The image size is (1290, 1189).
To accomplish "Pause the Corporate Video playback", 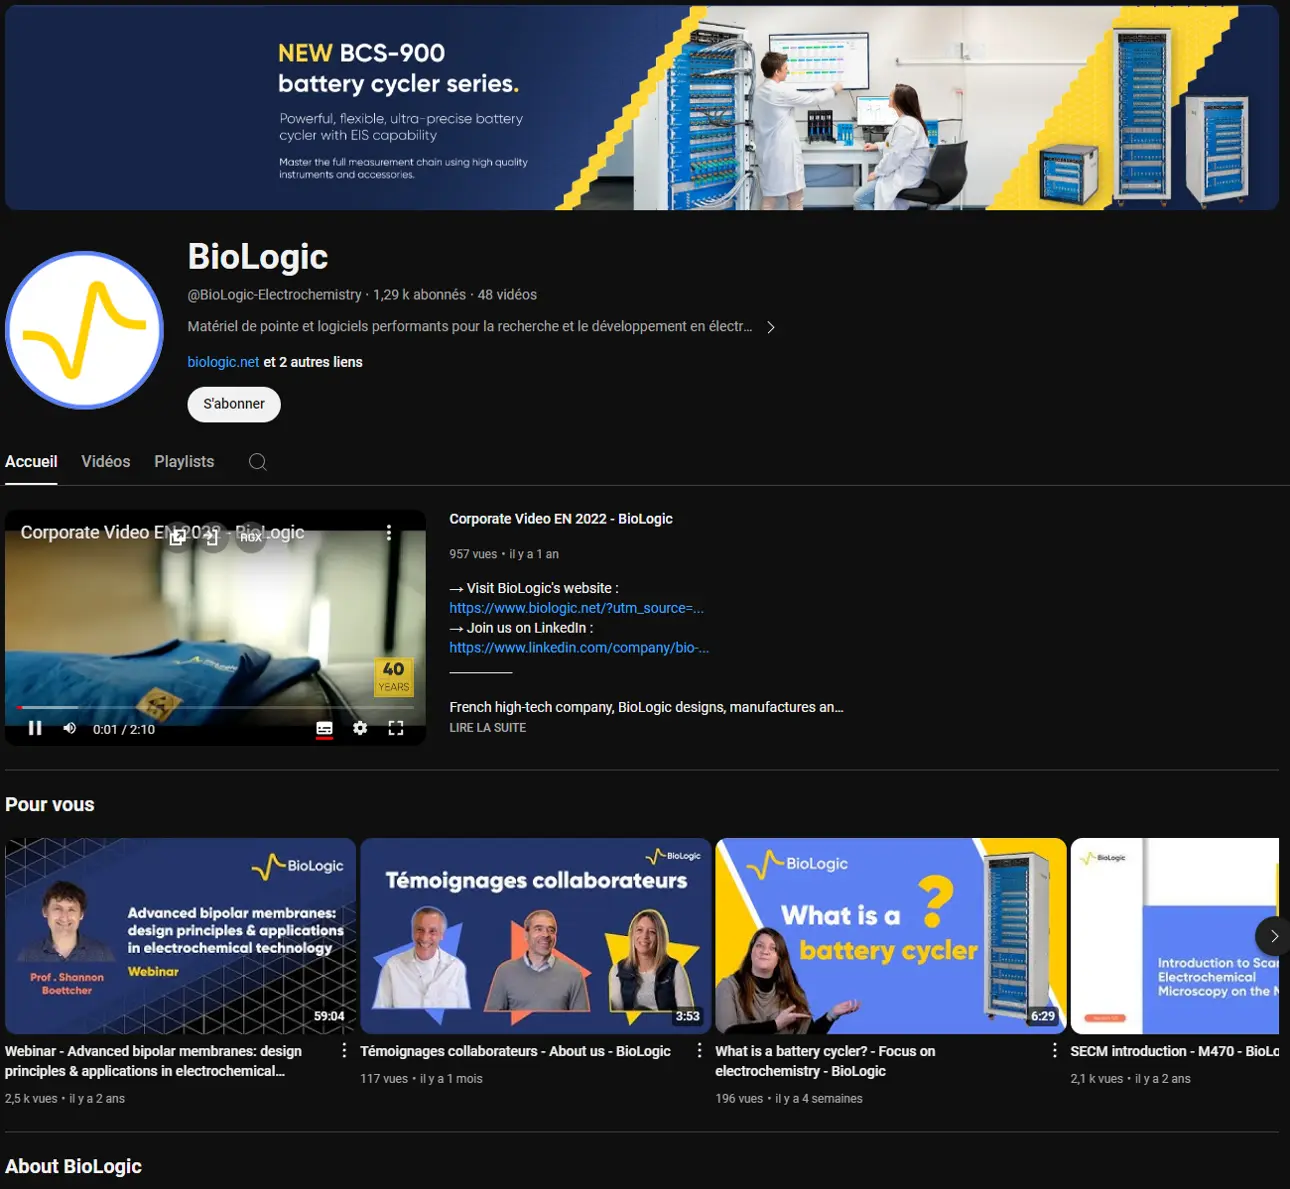I will tap(35, 728).
